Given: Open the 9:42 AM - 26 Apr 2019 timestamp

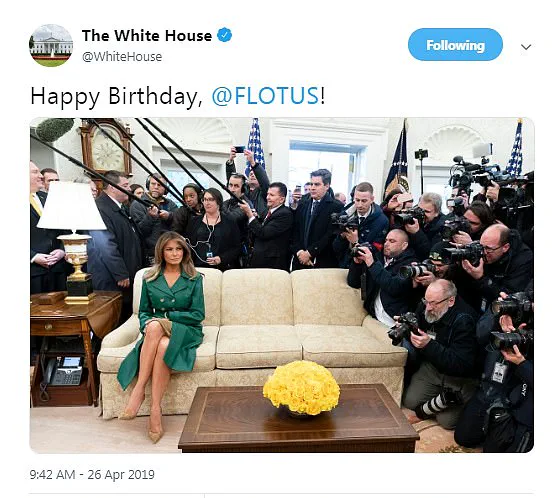Looking at the screenshot, I should 92,474.
